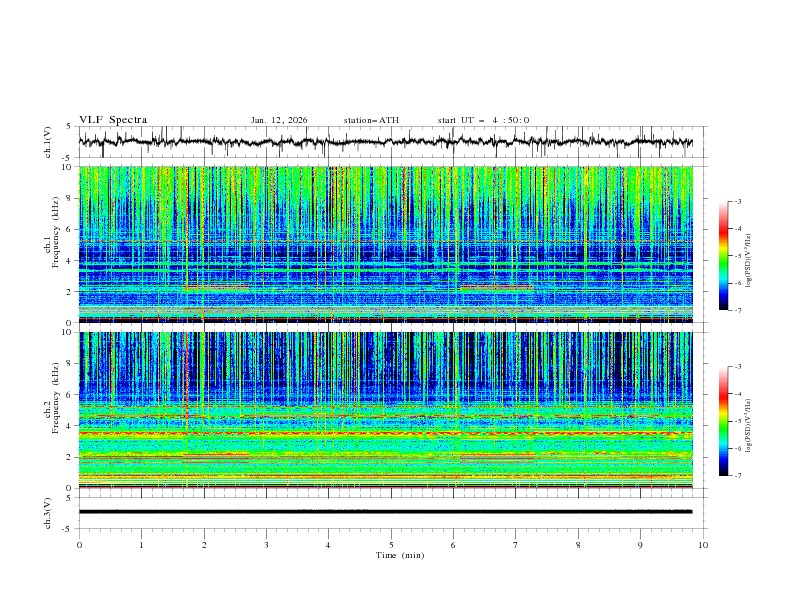
Task: Click the time axis tick label "5"
Action: point(391,545)
